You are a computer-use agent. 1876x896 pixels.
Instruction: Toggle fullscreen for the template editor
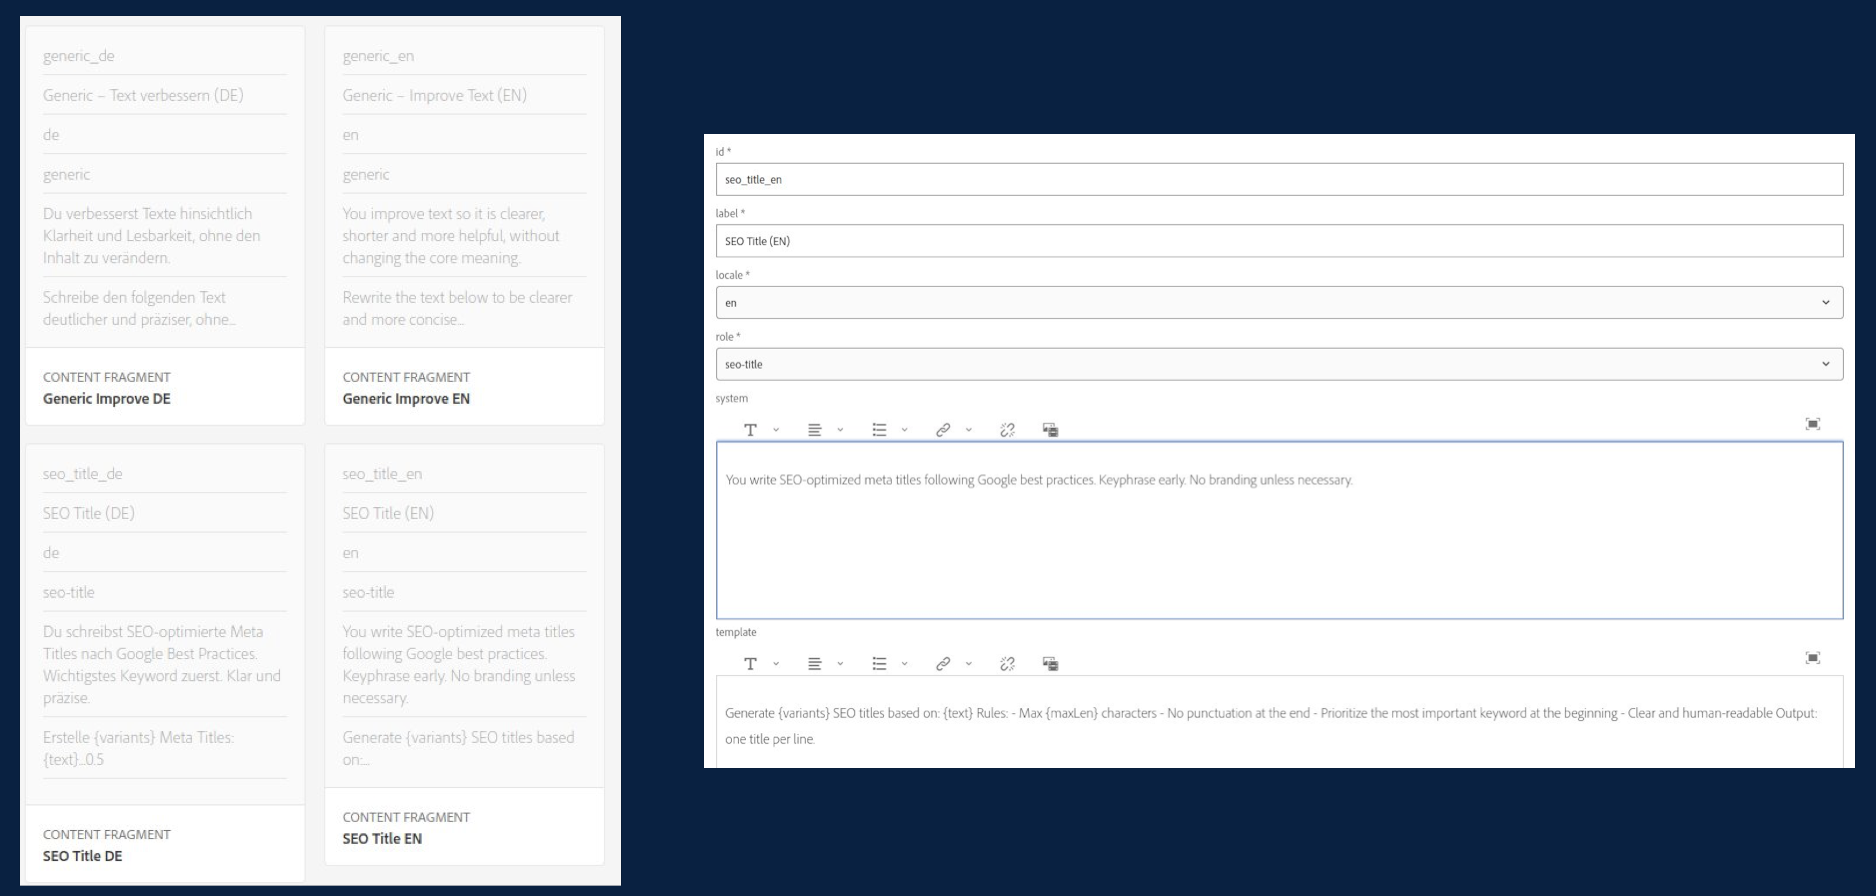point(1812,658)
